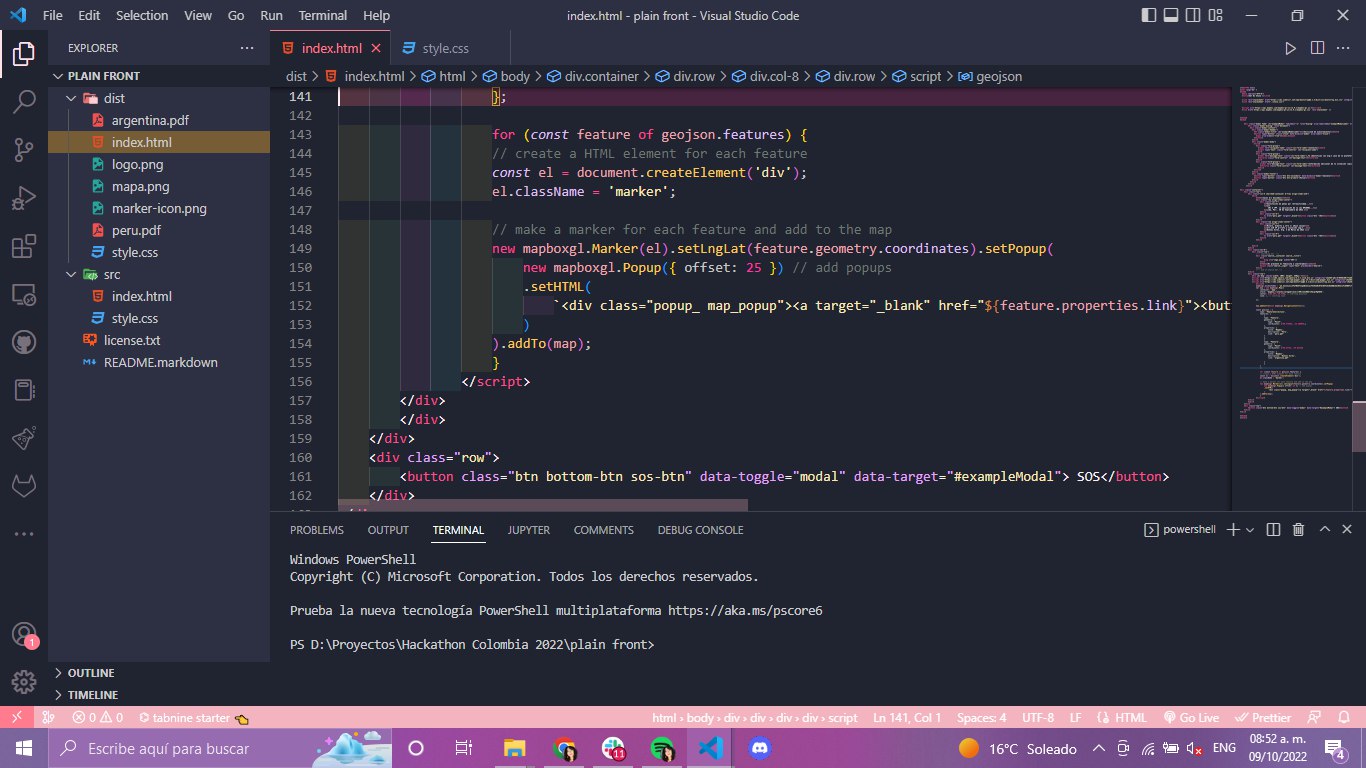
Task: Open the Accounts menu in the activity bar
Action: point(24,635)
